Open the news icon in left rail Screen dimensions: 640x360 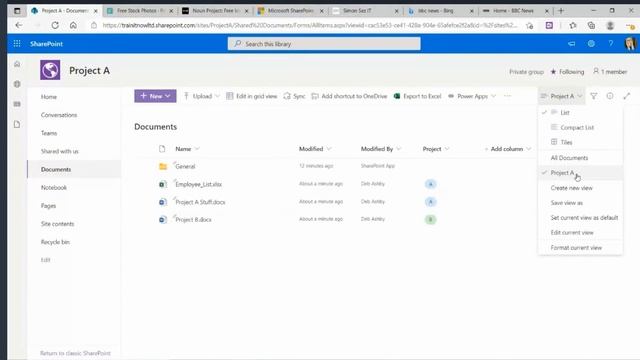click(x=17, y=104)
